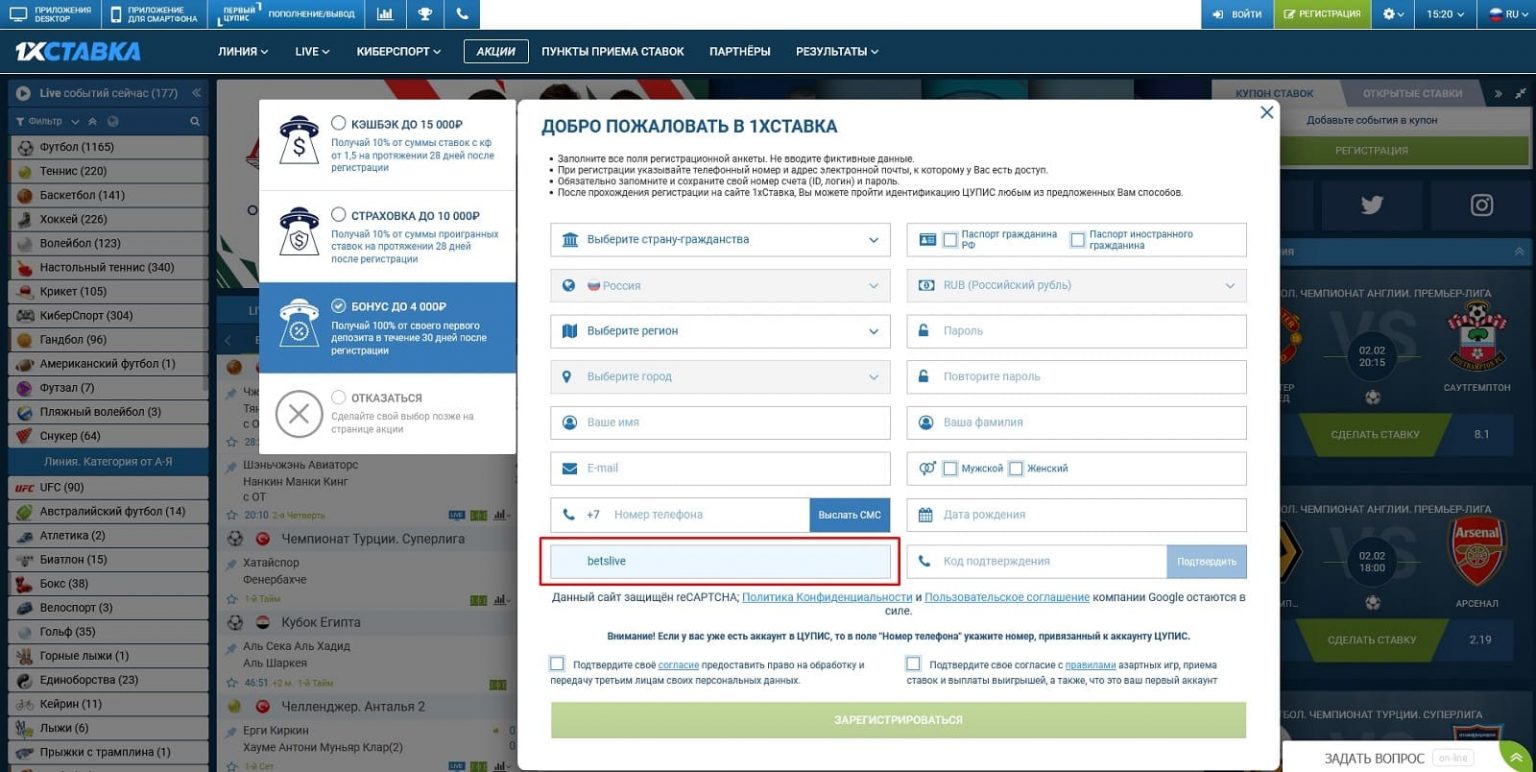Select the Отказаться bonus option
This screenshot has width=1536, height=772.
tap(387, 414)
